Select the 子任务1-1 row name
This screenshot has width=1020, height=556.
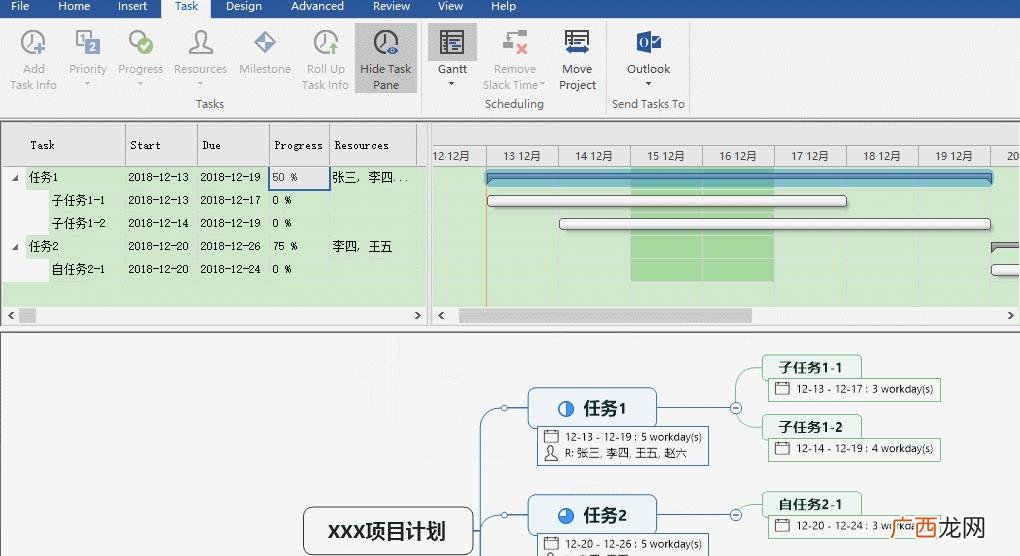(x=78, y=200)
